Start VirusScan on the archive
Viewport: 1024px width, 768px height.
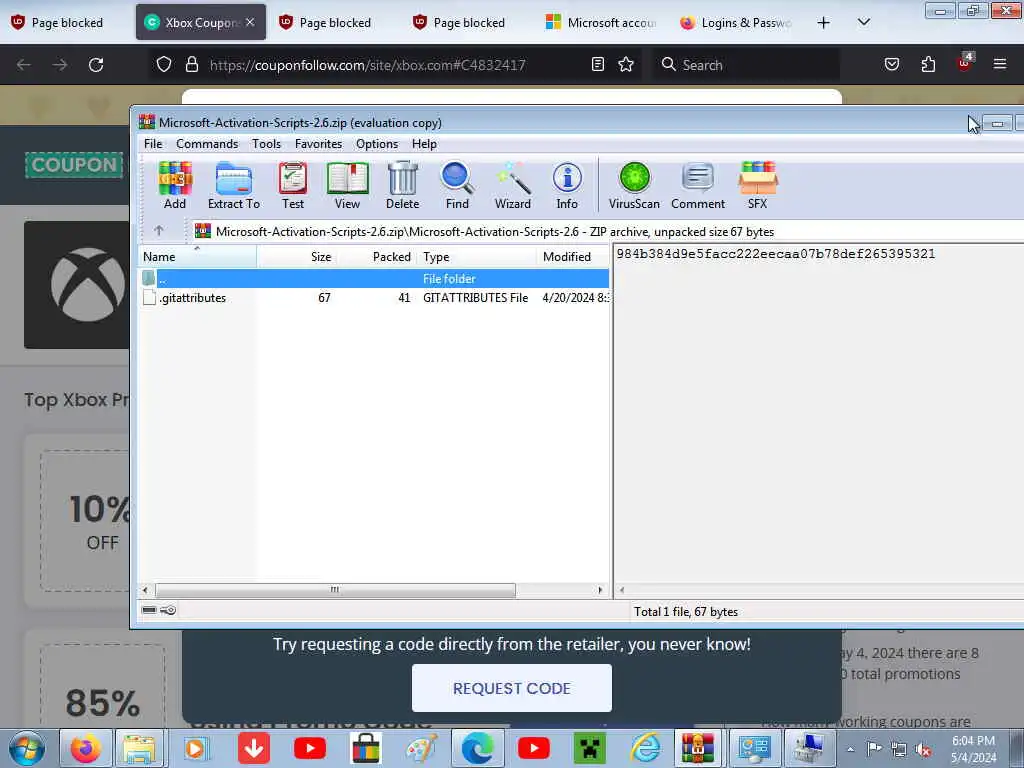(x=634, y=185)
